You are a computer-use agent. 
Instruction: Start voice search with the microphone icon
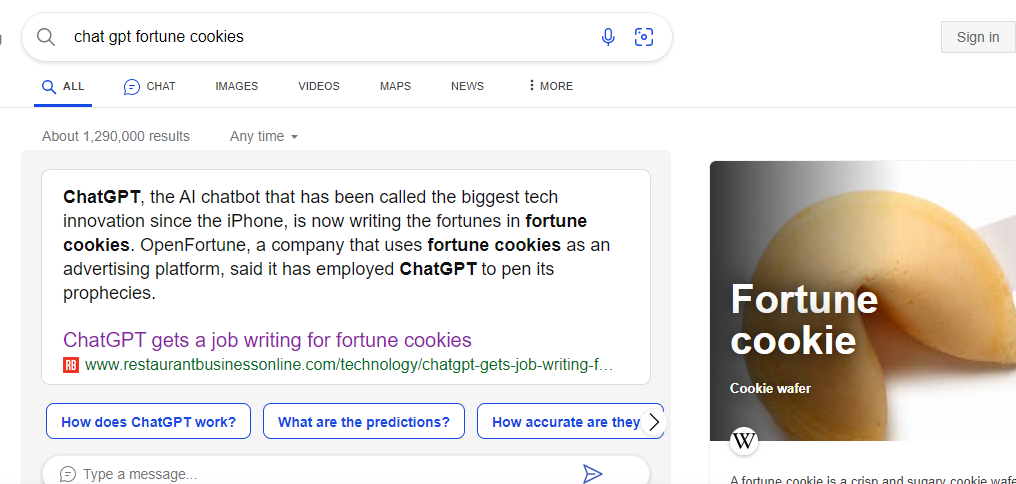(608, 37)
